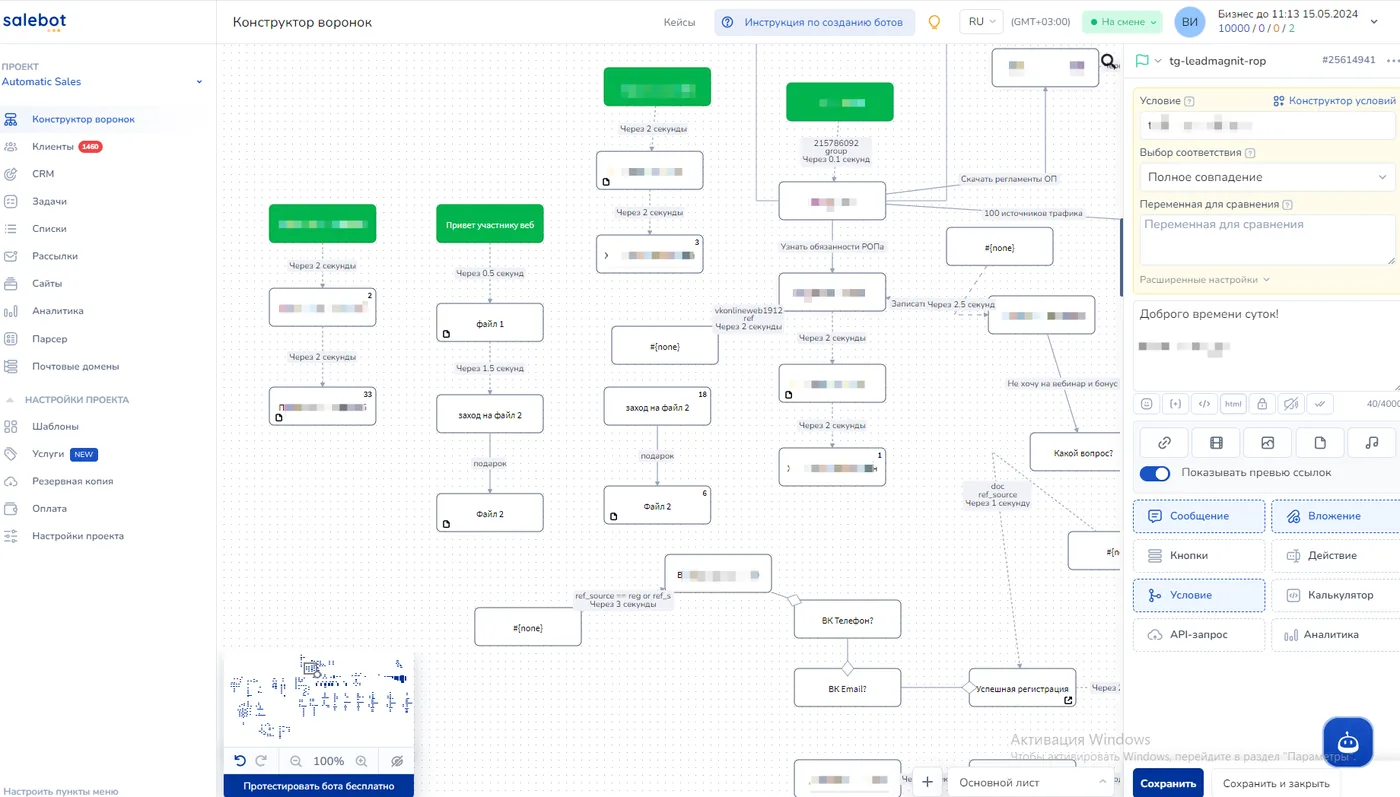Go to Рассылки in the sidebar
This screenshot has width=1400, height=797.
pos(55,256)
